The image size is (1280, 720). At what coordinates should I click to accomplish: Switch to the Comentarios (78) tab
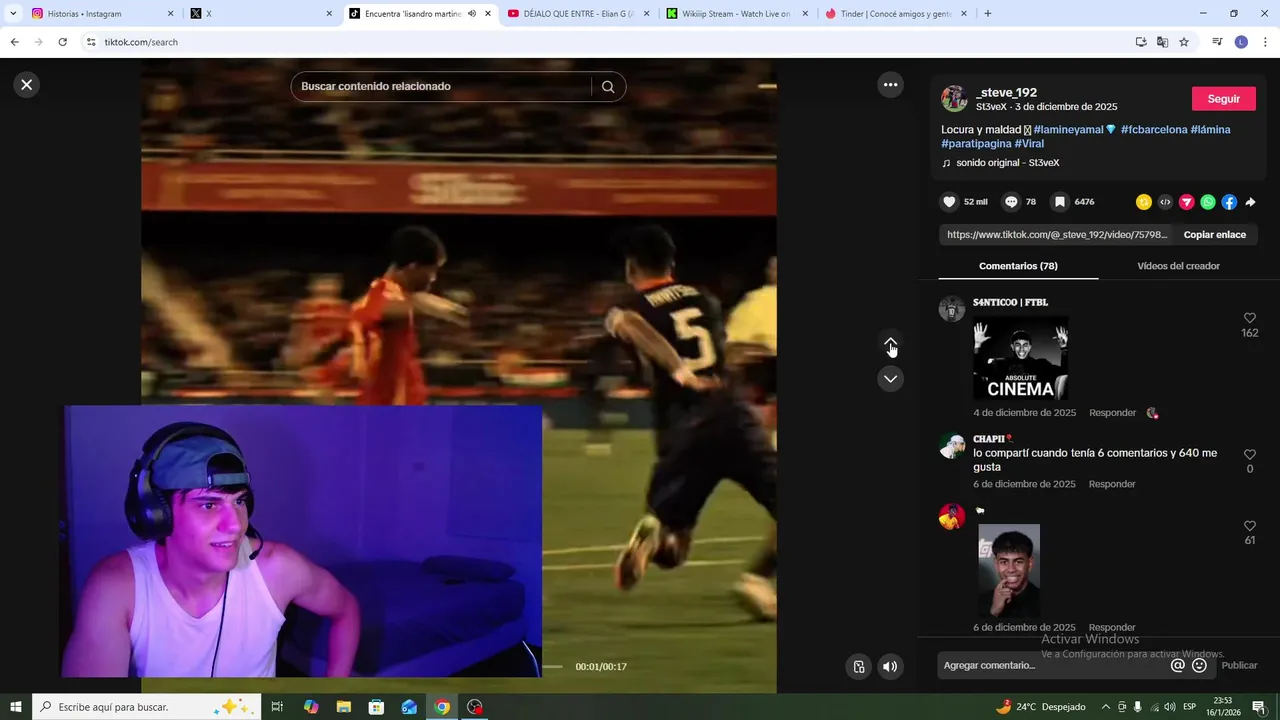(x=1018, y=266)
